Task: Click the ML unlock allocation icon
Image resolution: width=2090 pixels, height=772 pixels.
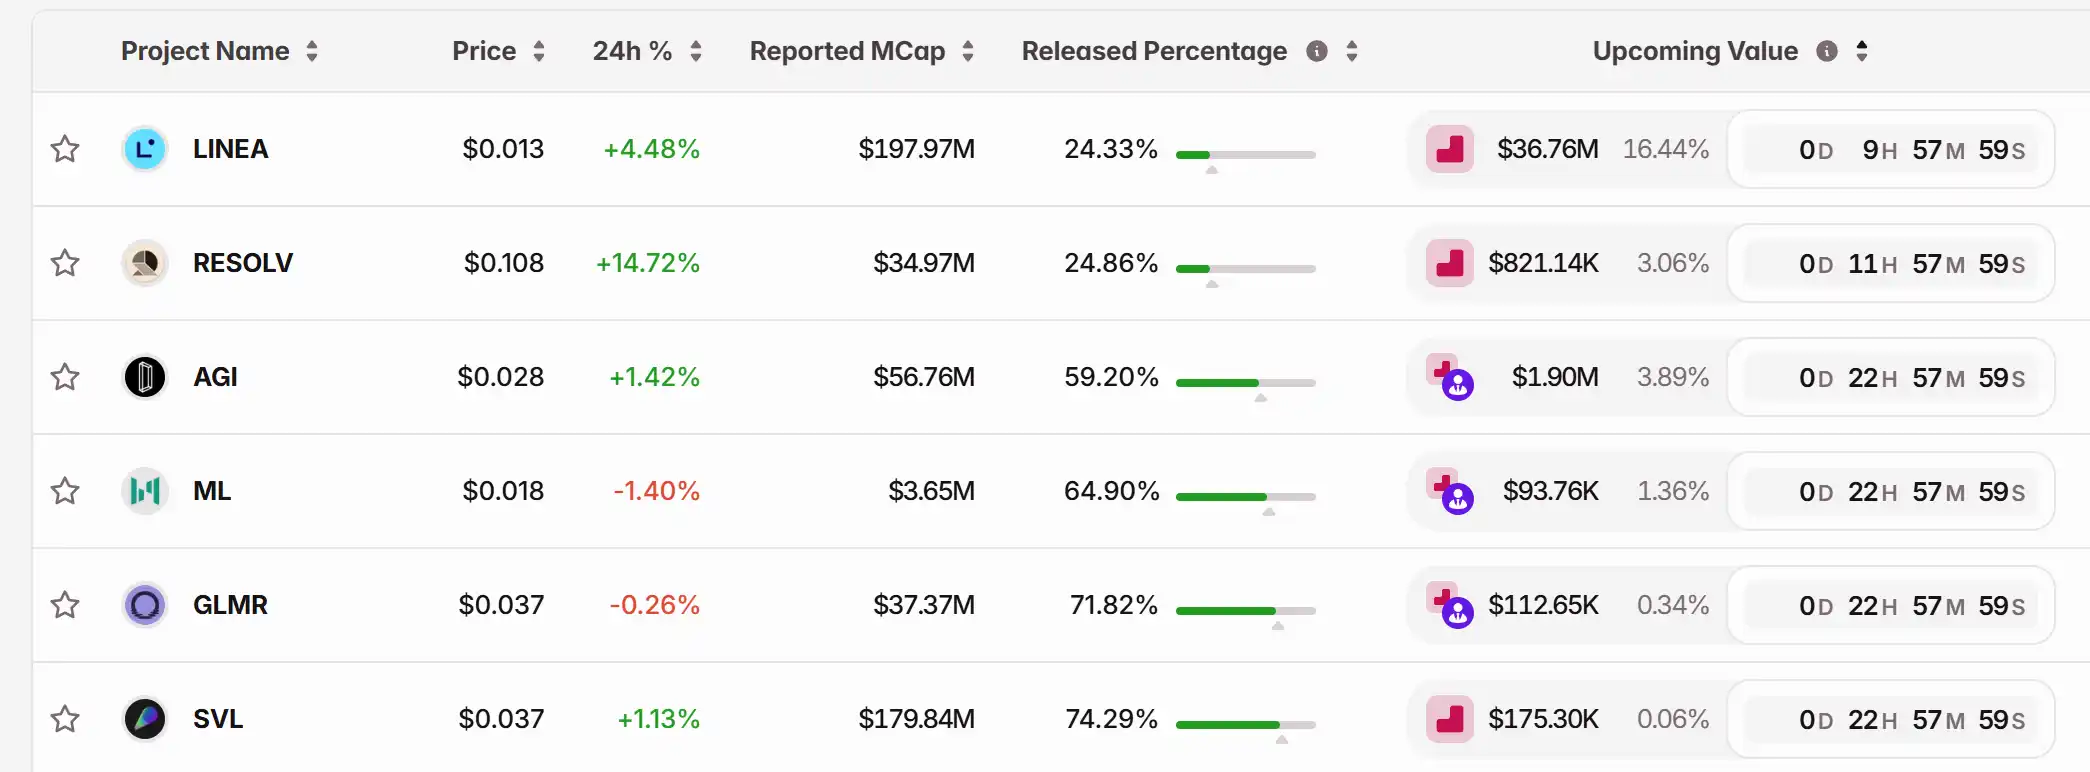Action: tap(1450, 491)
